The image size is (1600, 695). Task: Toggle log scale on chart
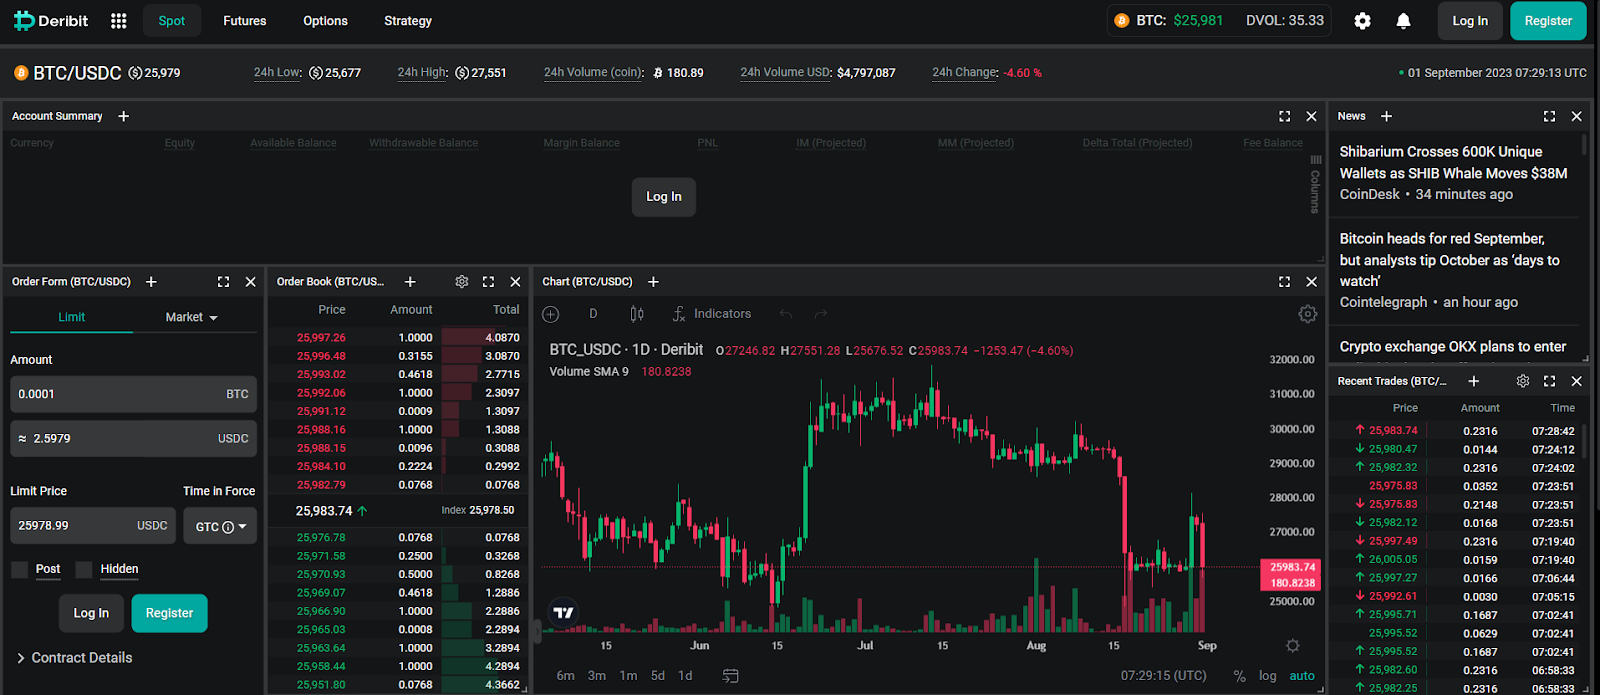coord(1267,676)
